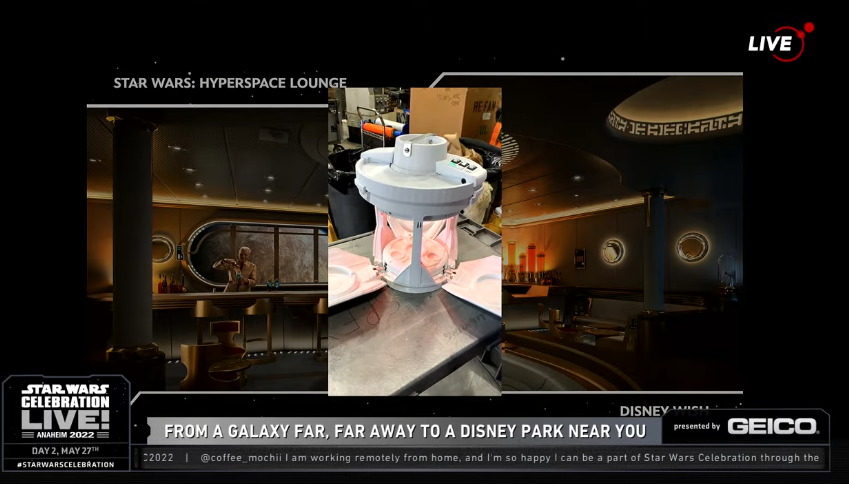Click the #STARWARSCELEBRATION hashtag
Viewport: 849px width, 484px height.
point(65,465)
